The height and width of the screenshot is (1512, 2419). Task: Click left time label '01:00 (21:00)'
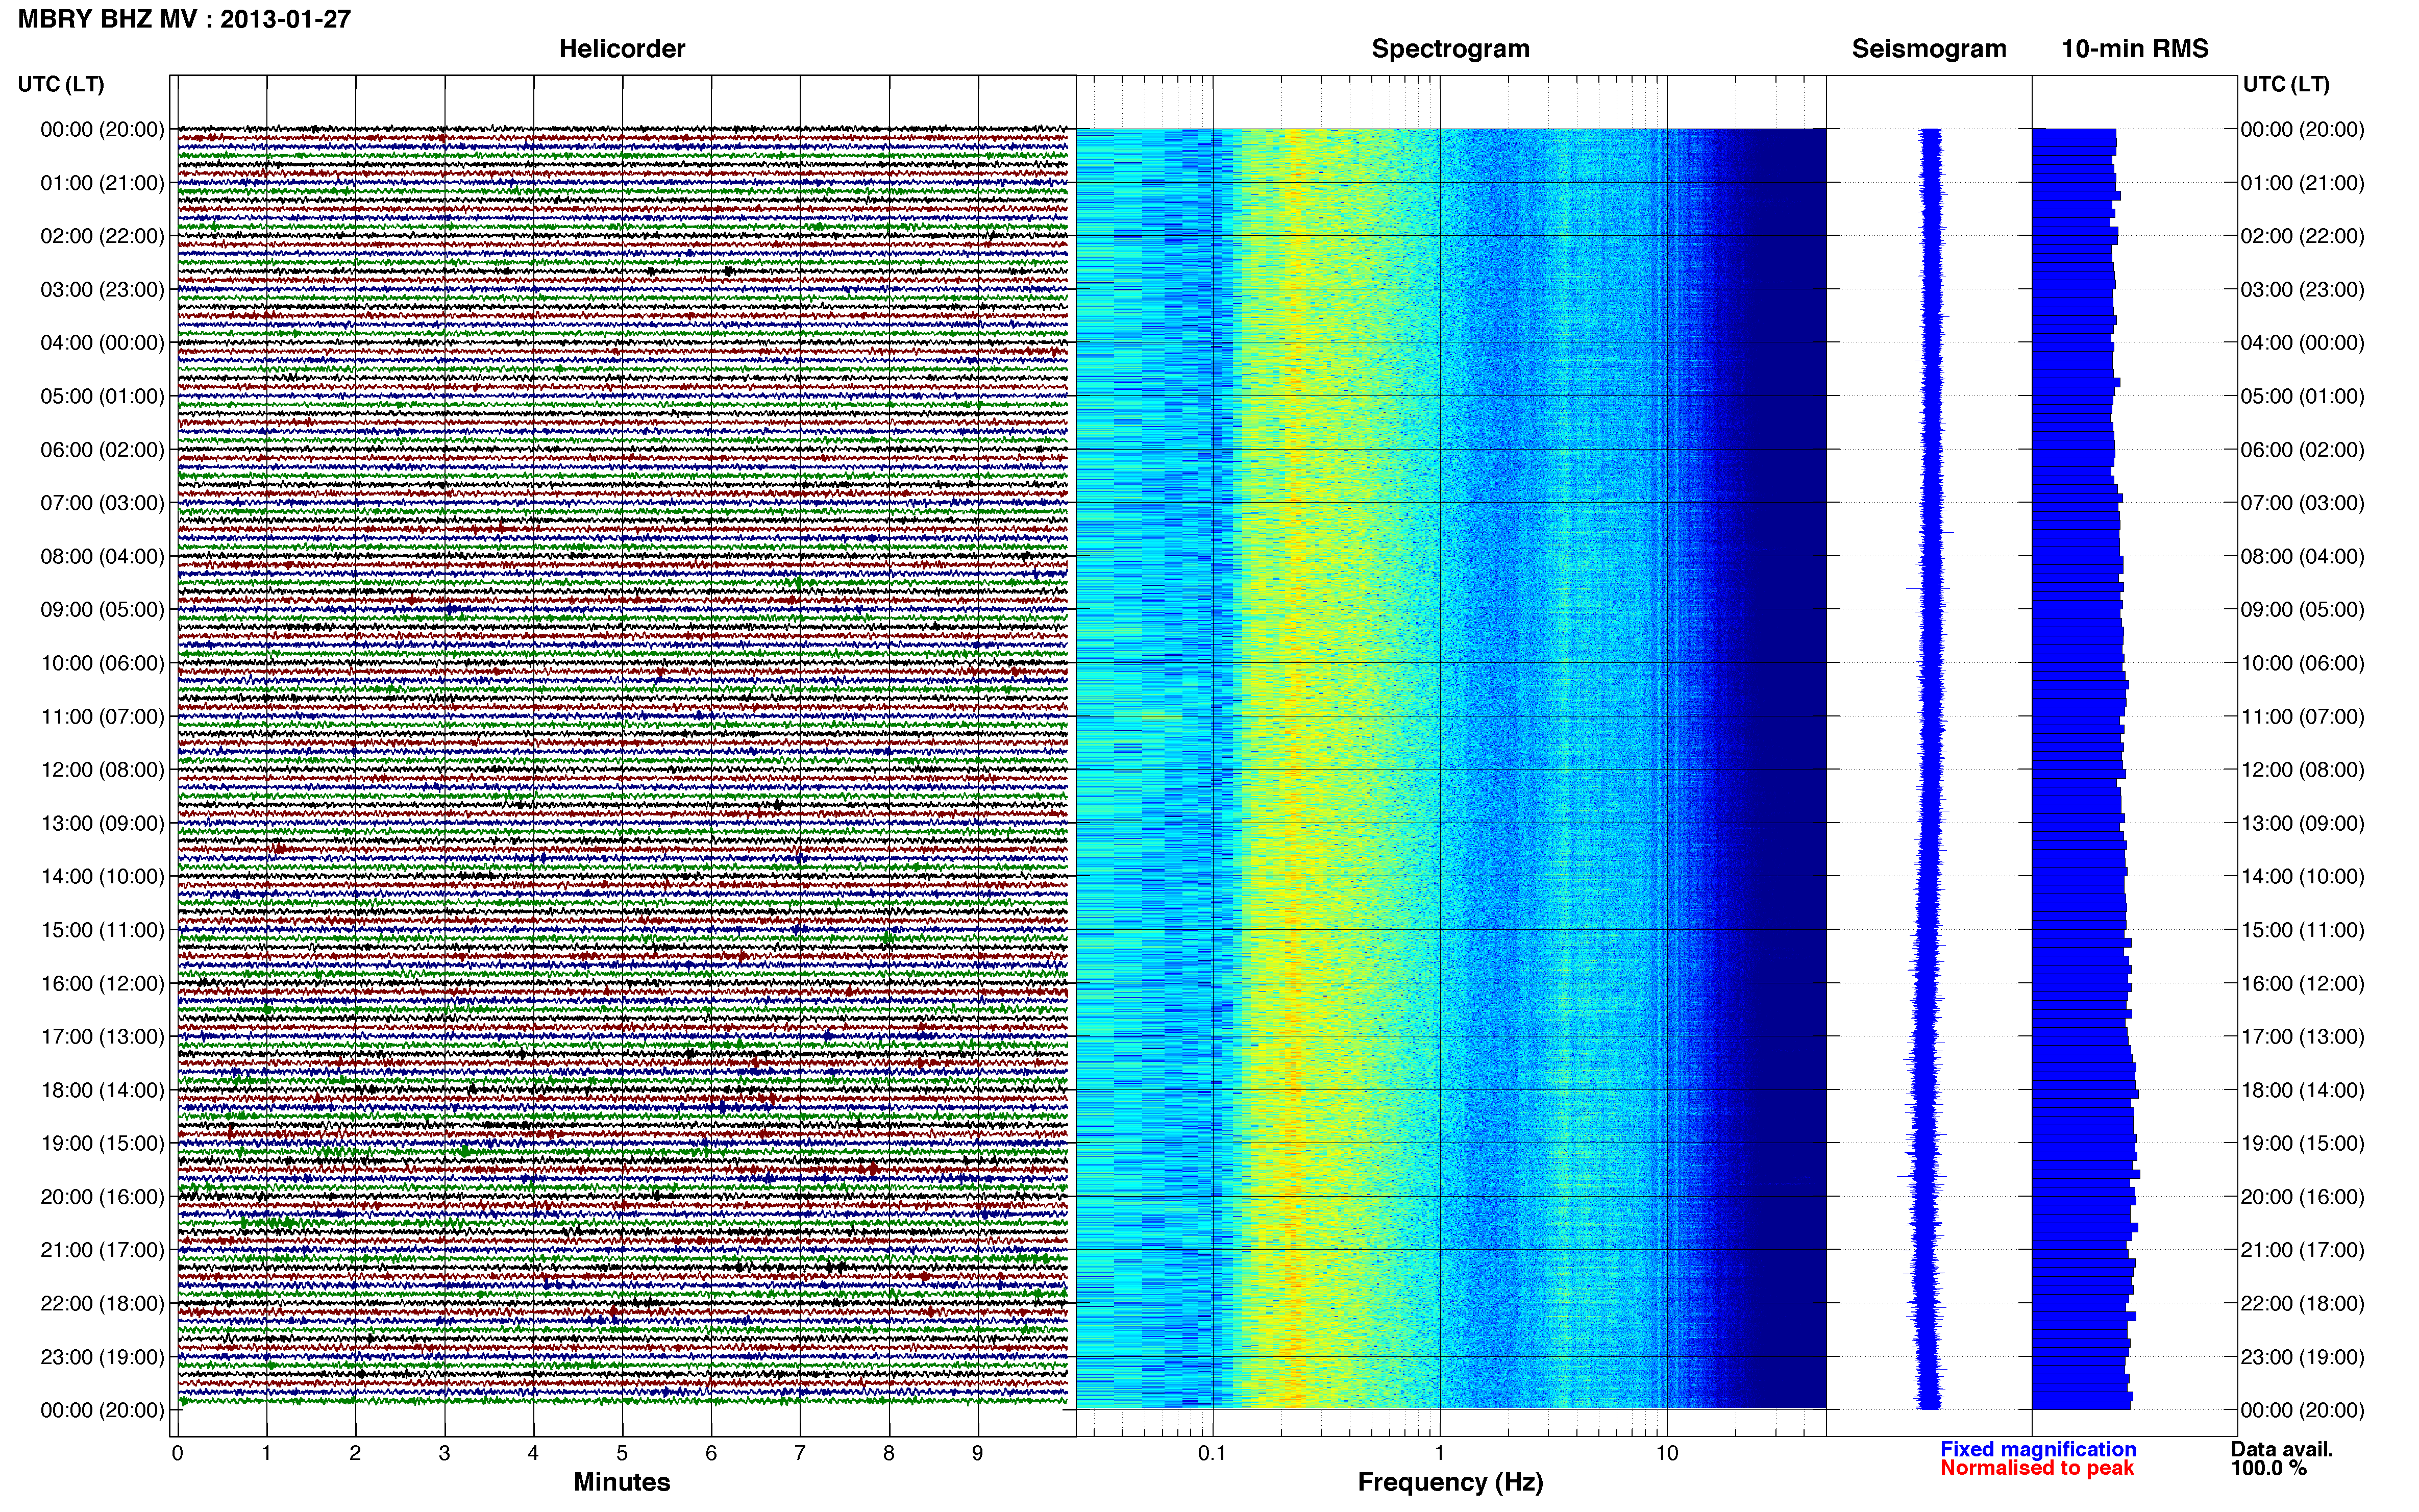click(x=102, y=183)
